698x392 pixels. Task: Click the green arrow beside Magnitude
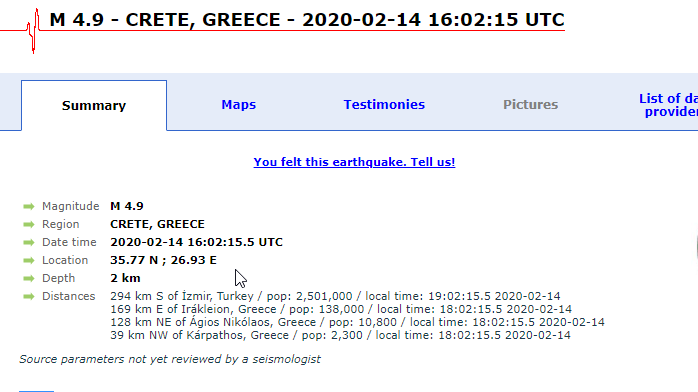pos(29,206)
